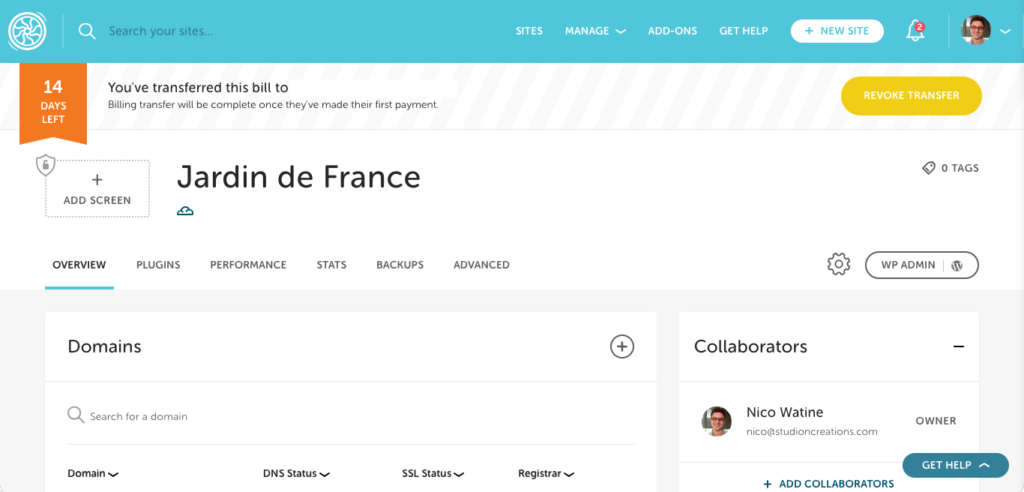The image size is (1024, 492).
Task: Switch to the STATS tab
Action: tap(332, 265)
